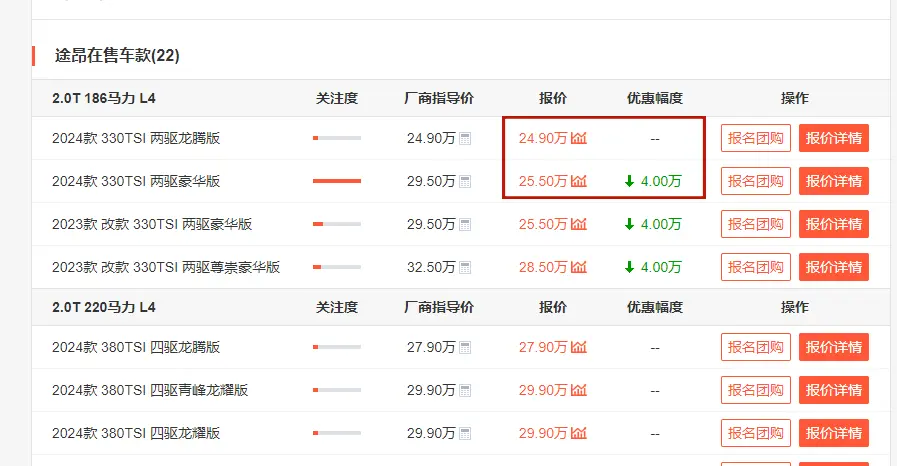
Task: Click the 途昂在售车款(22) section heading
Action: [x=117, y=55]
